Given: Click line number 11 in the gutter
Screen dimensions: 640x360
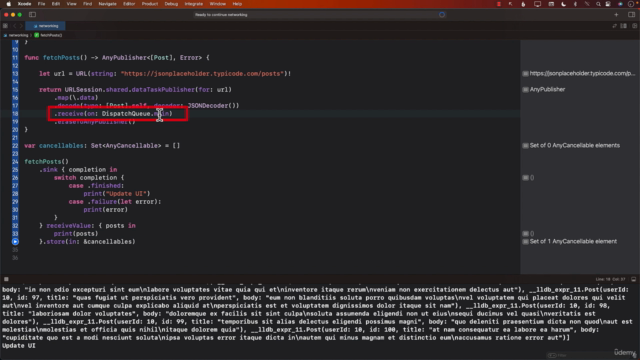Looking at the screenshot, I should coord(15,58).
